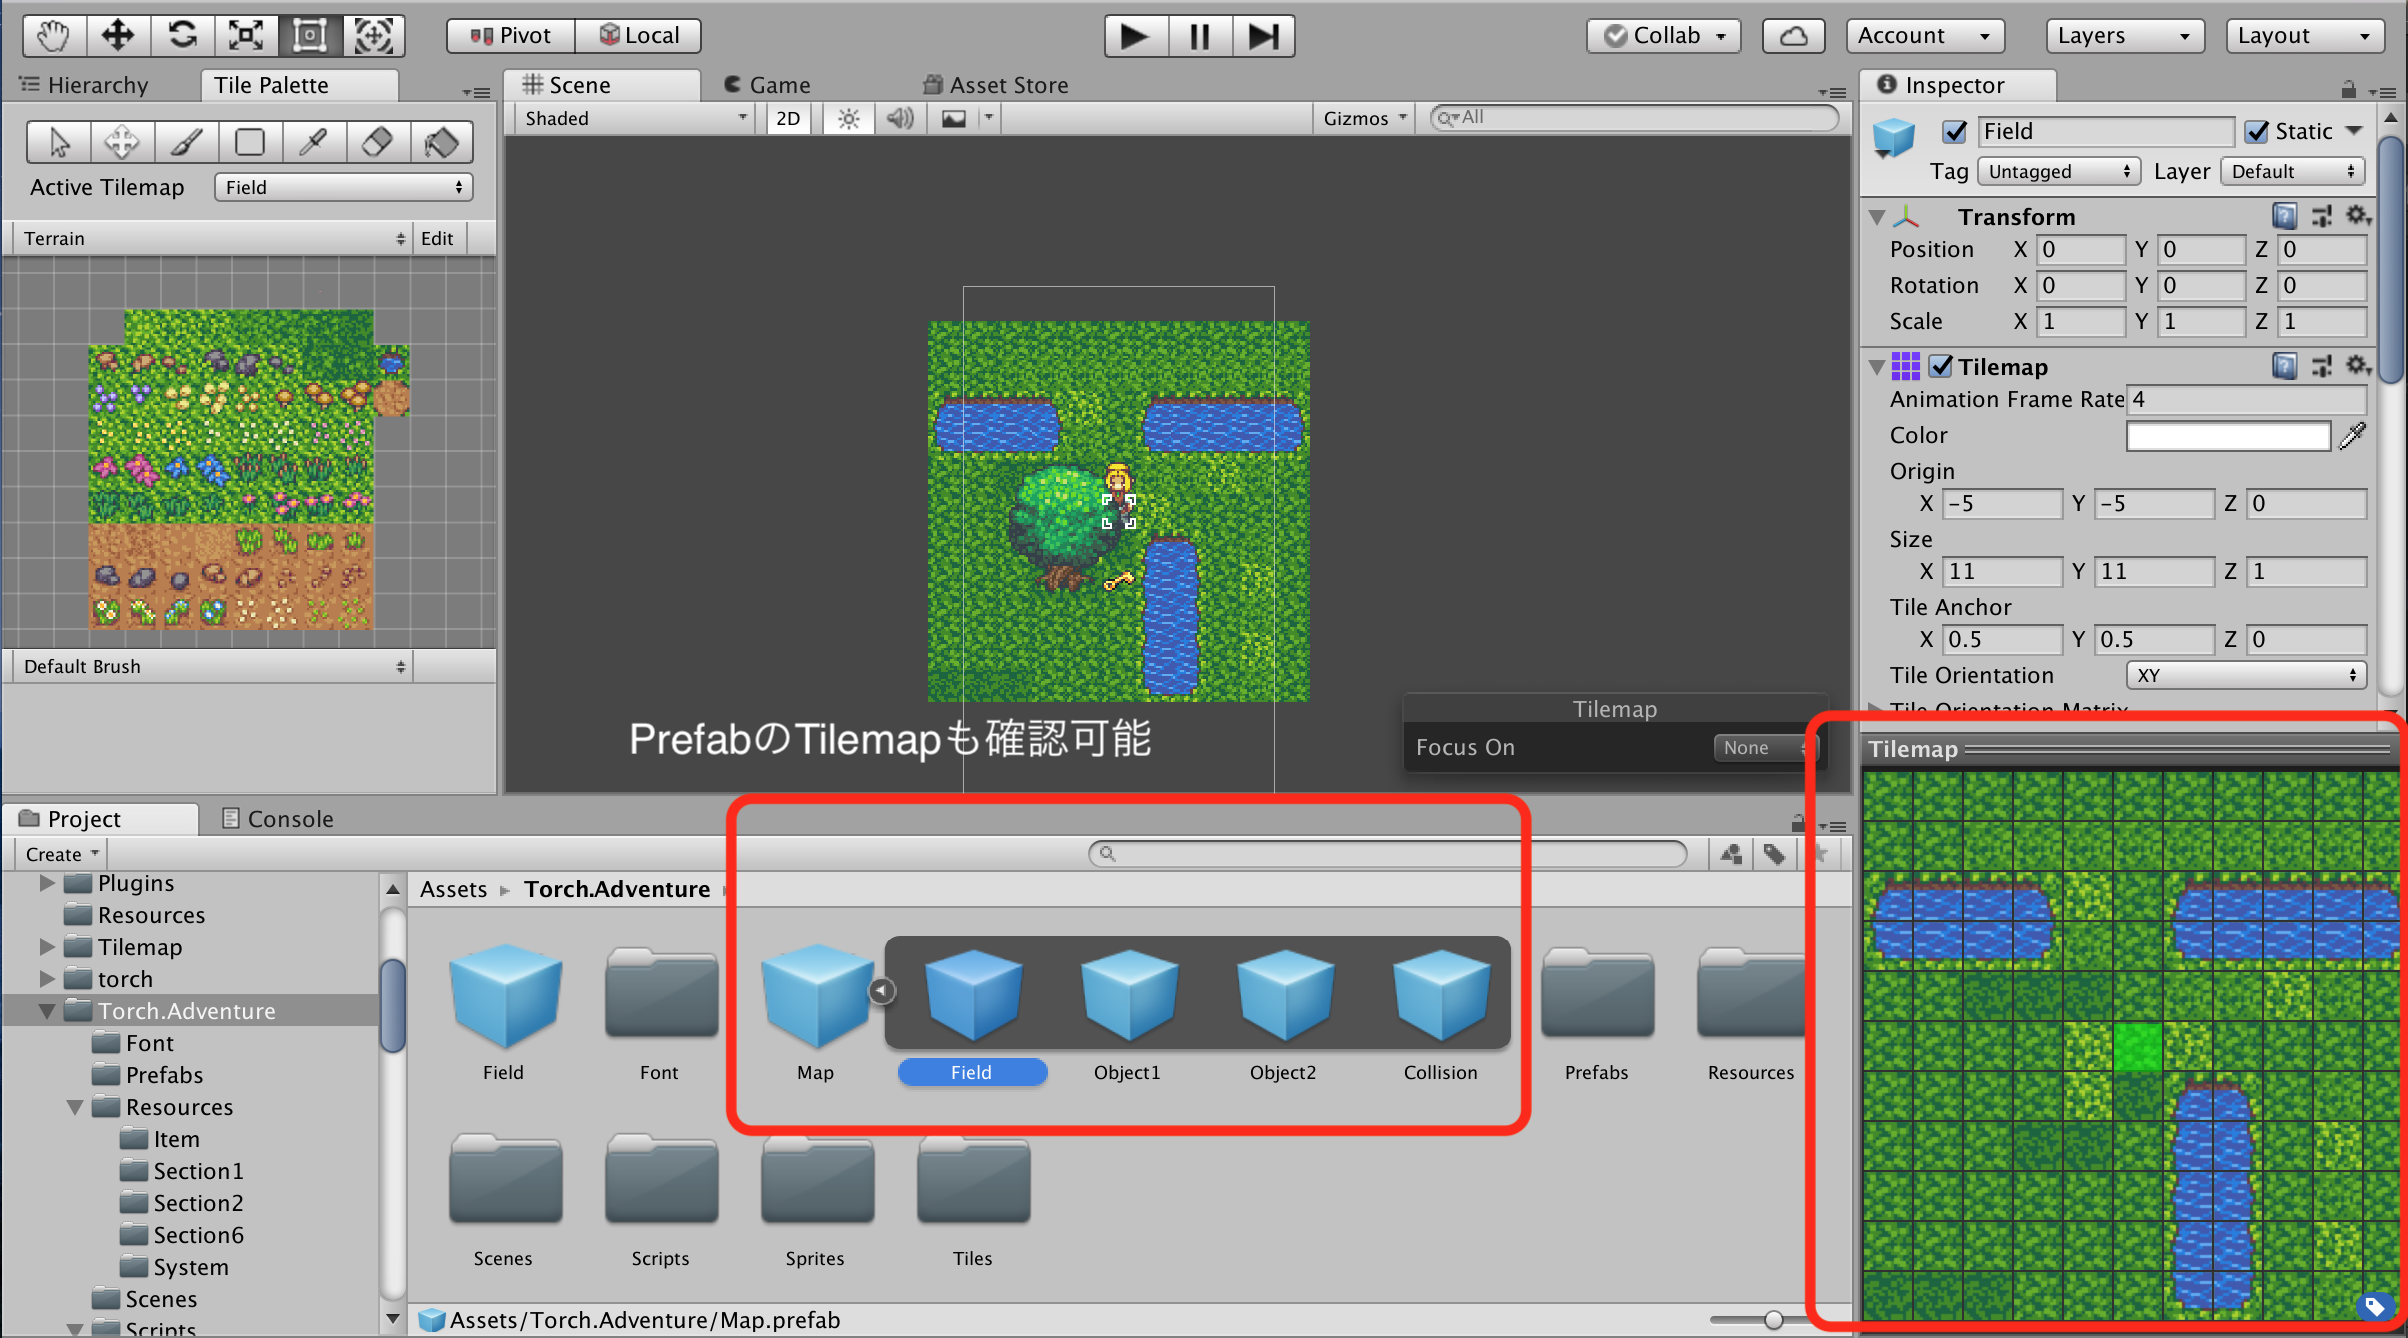Screen dimensions: 2408x1338
Task: Open Tile Orientation XY dropdown
Action: coord(2246,676)
